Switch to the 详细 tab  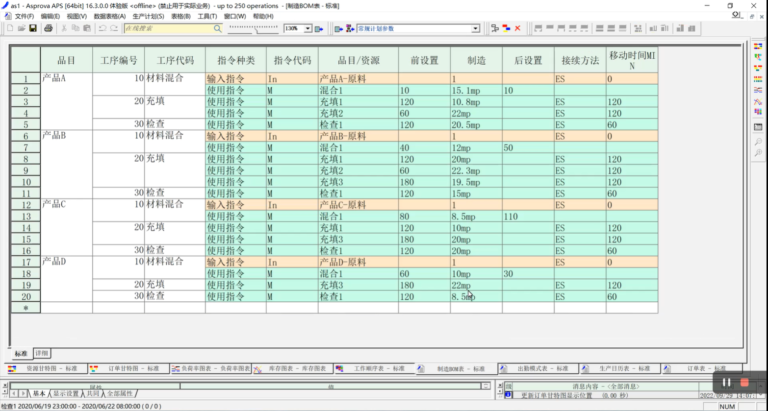tap(42, 353)
